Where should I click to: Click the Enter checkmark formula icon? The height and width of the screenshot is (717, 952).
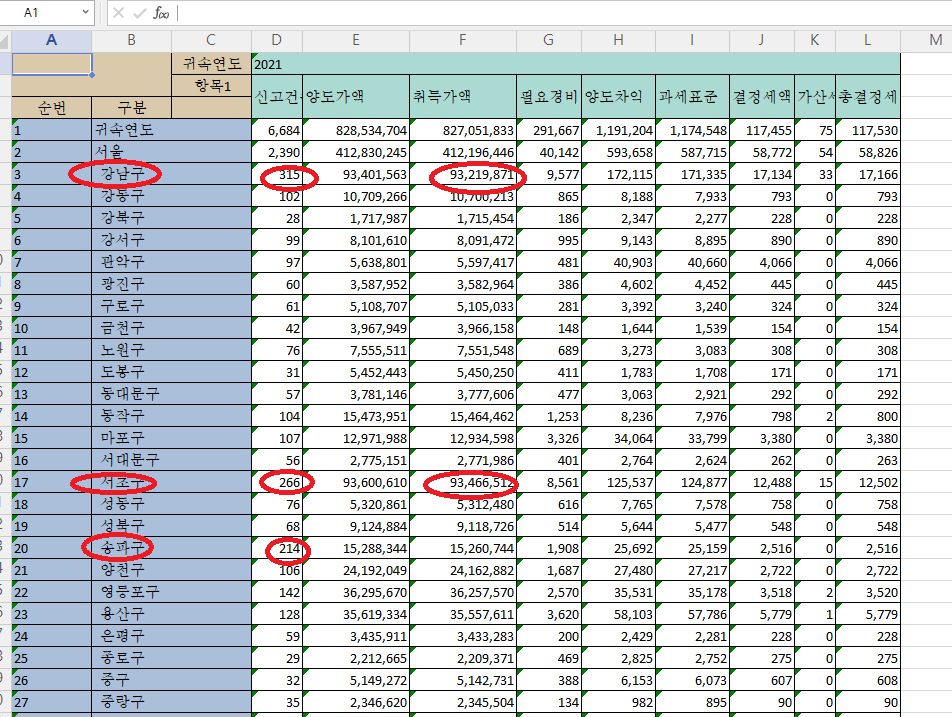[139, 13]
